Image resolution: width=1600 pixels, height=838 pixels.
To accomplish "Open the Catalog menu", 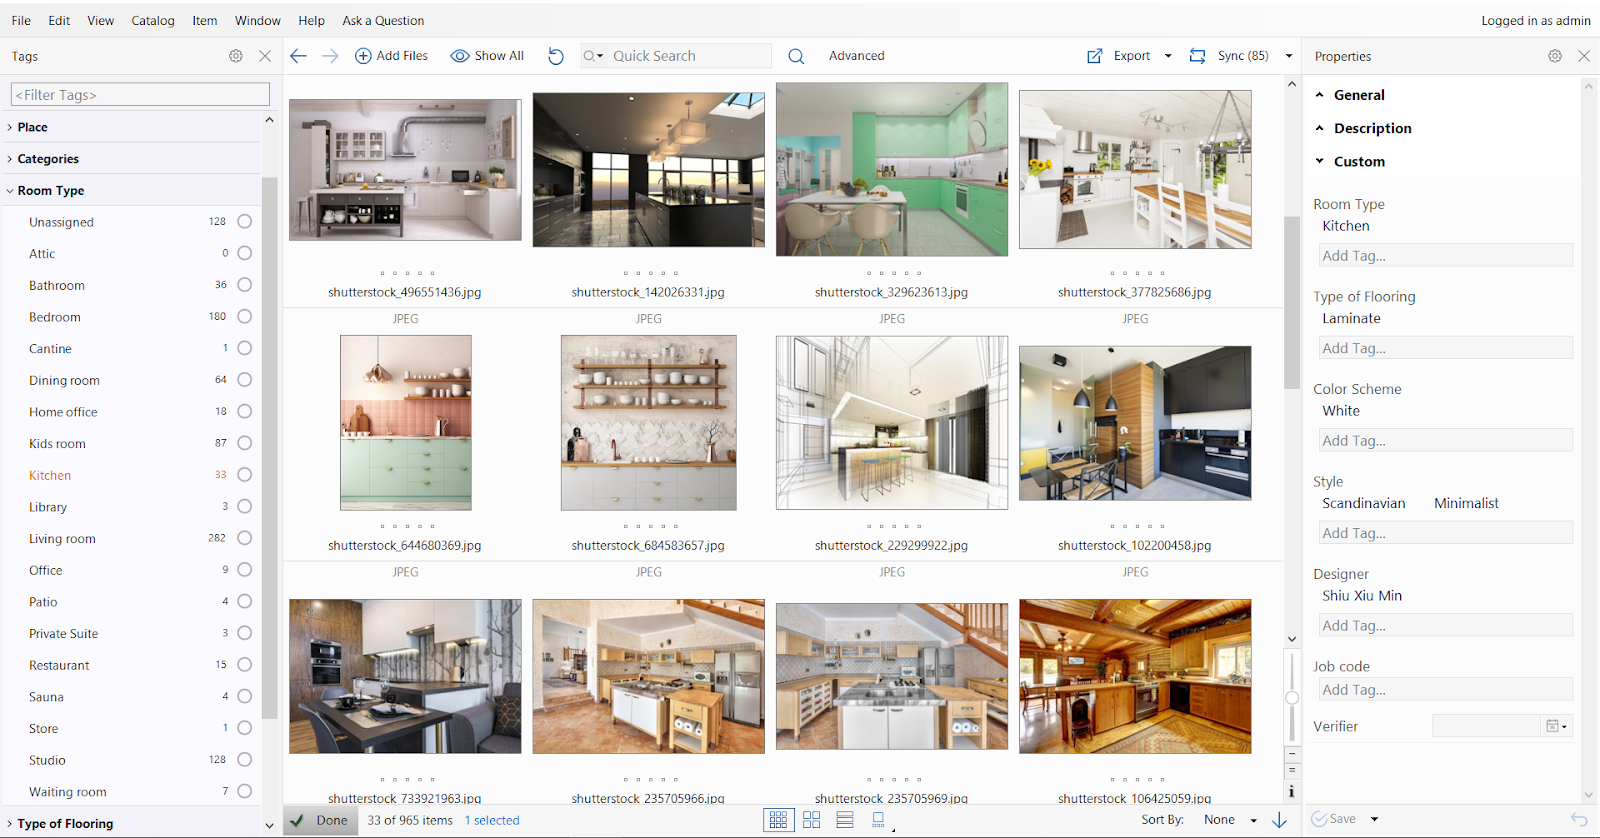I will pos(153,20).
